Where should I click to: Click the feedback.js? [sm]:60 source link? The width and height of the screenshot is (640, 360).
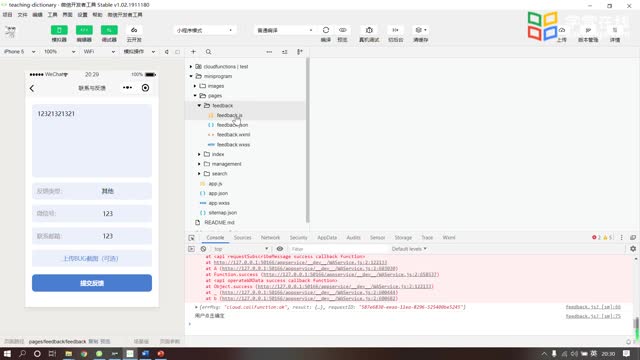pyautogui.click(x=593, y=307)
